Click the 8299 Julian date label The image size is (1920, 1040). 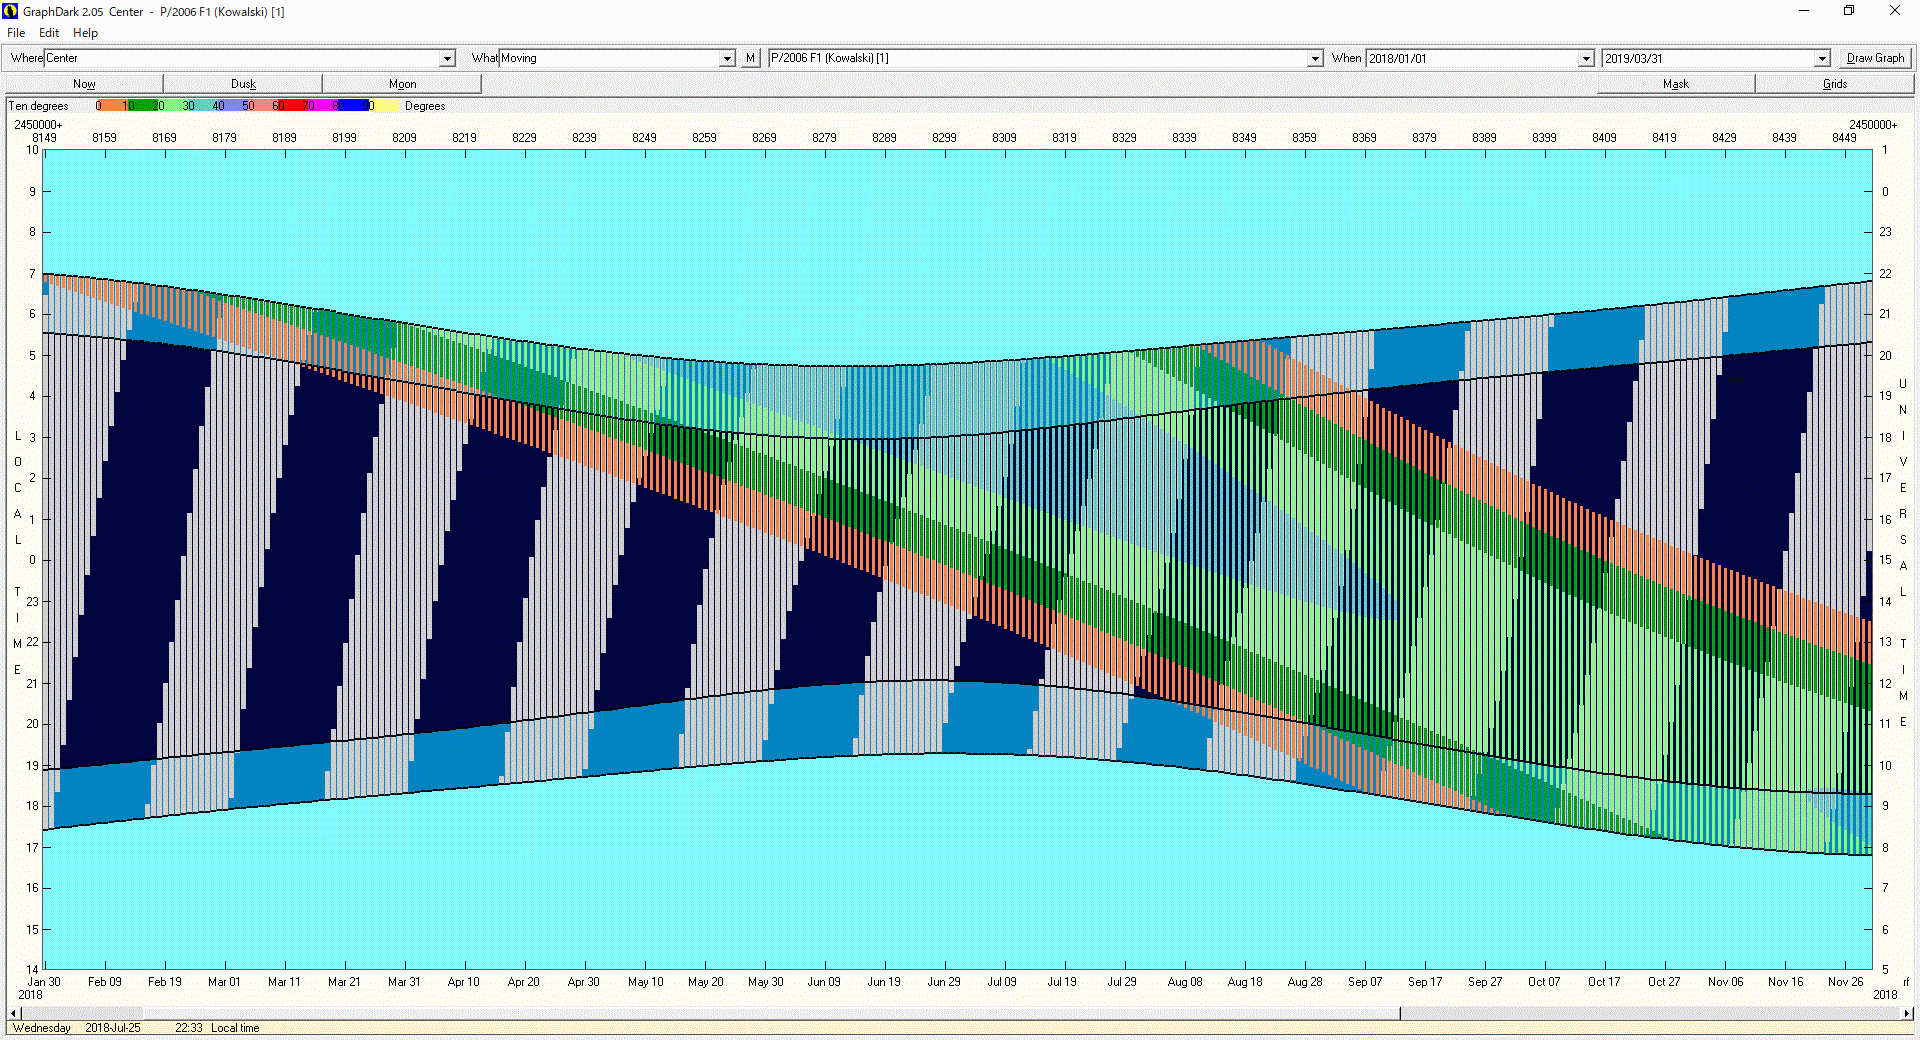944,138
